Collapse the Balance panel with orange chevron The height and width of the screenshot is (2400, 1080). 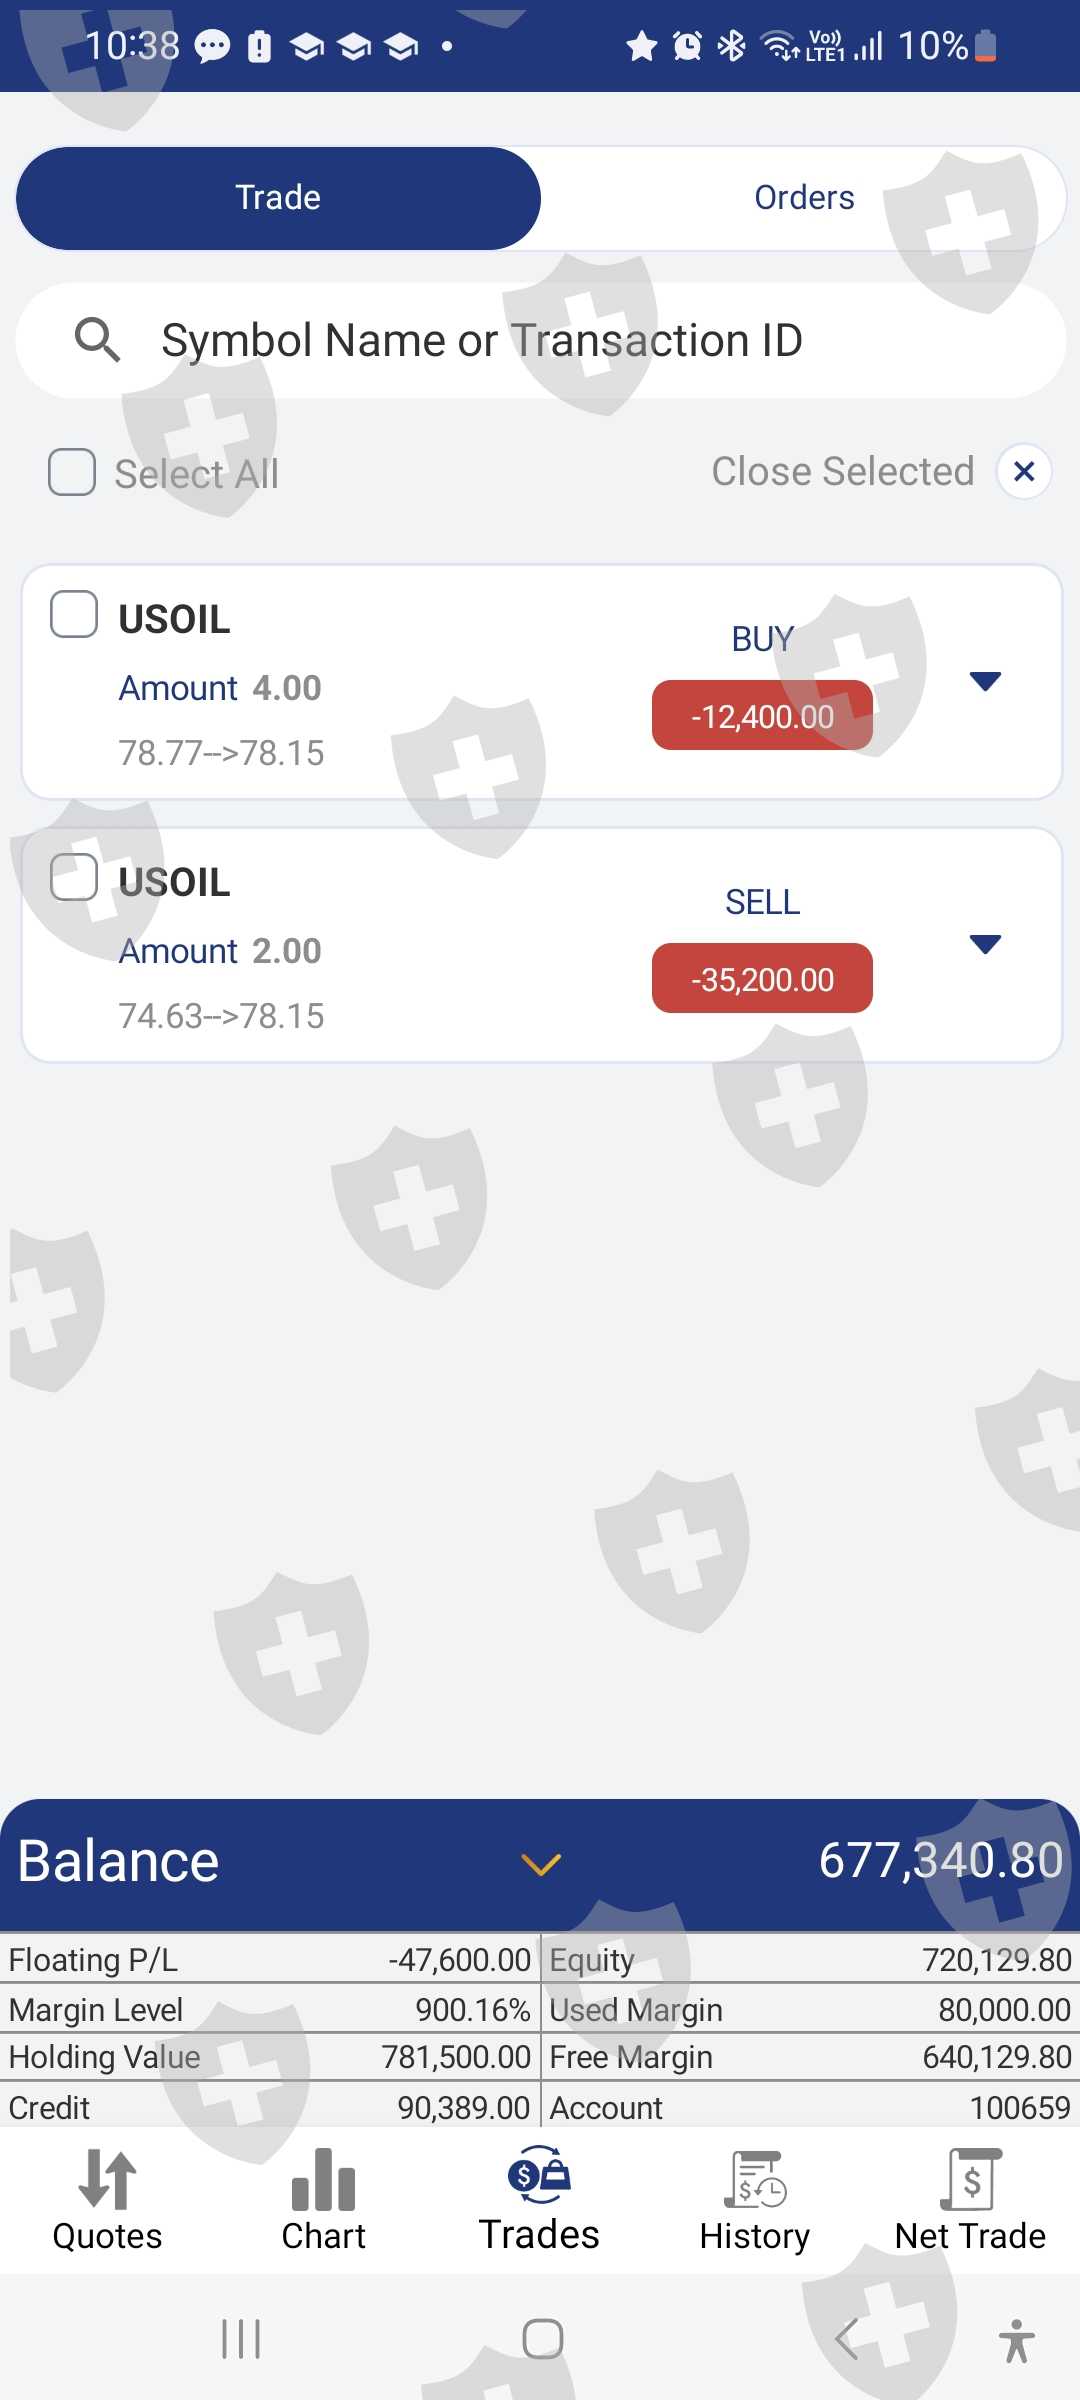click(x=541, y=1864)
